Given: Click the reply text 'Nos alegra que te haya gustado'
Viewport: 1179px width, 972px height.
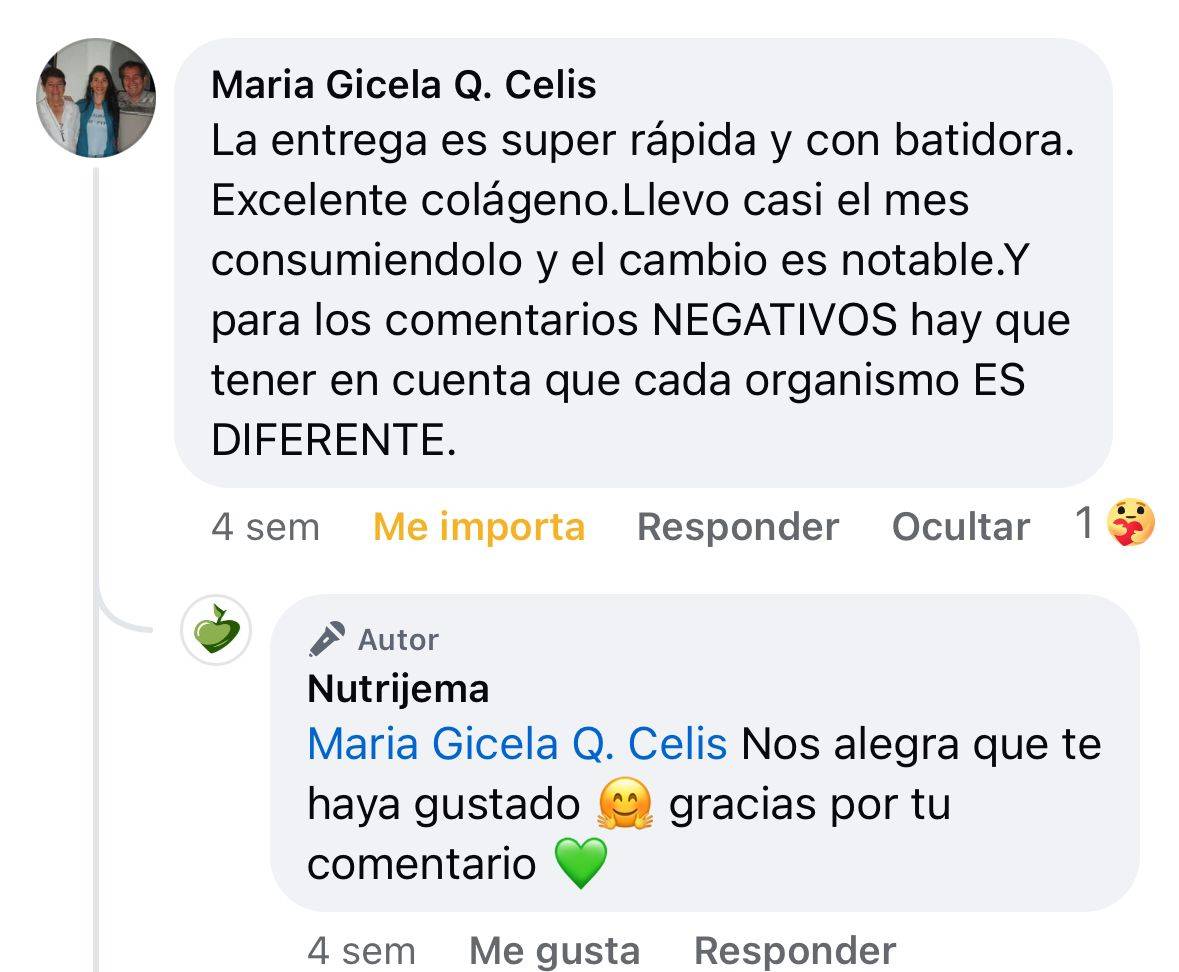Looking at the screenshot, I should (920, 746).
